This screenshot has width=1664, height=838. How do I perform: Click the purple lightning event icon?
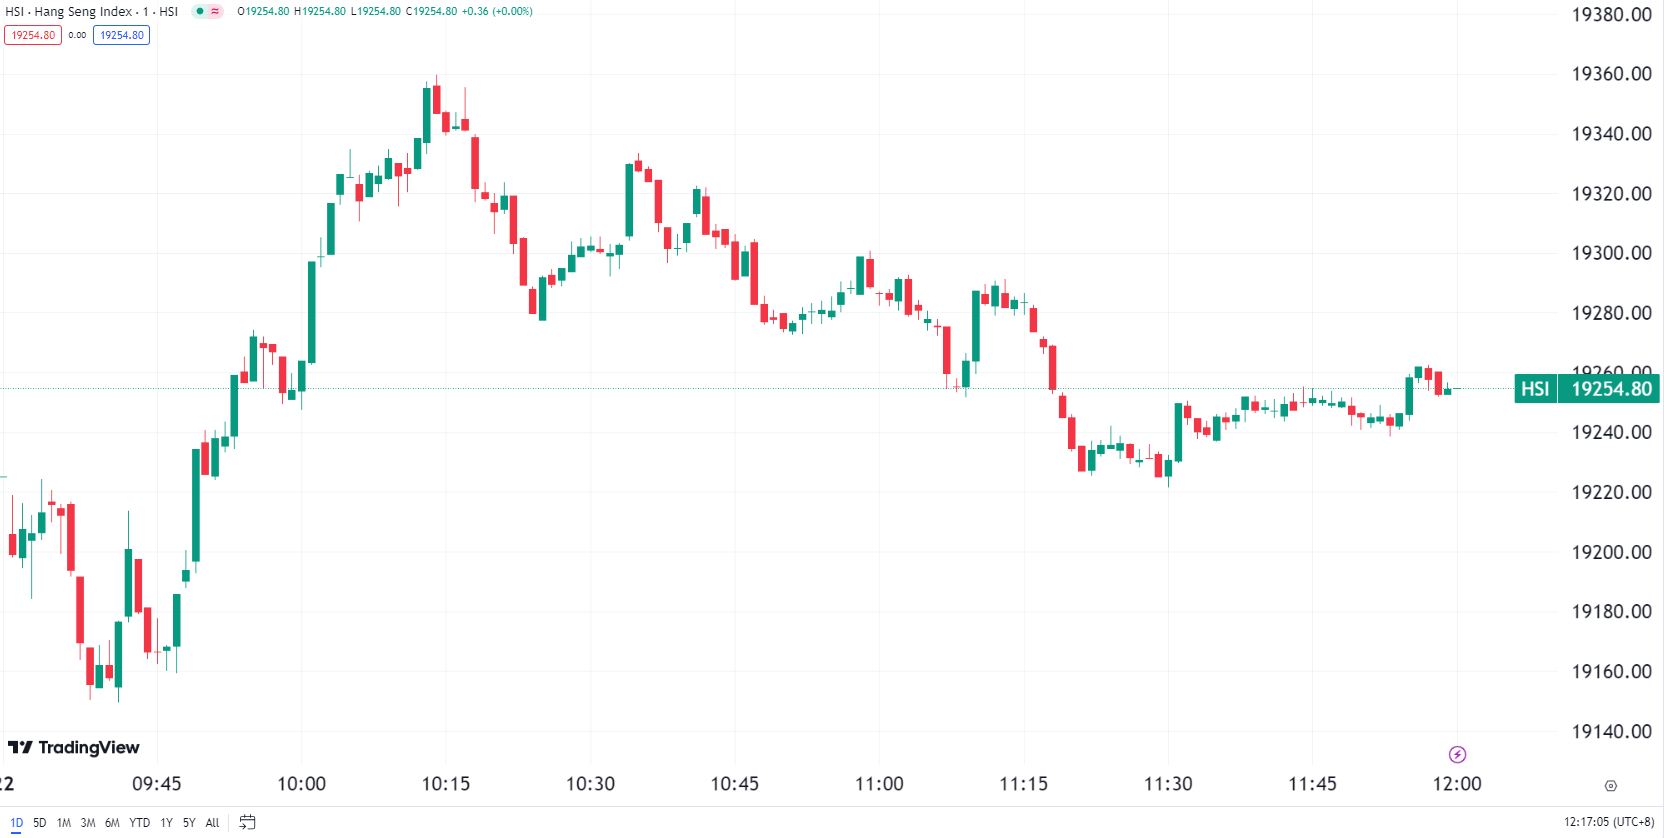[x=1457, y=754]
